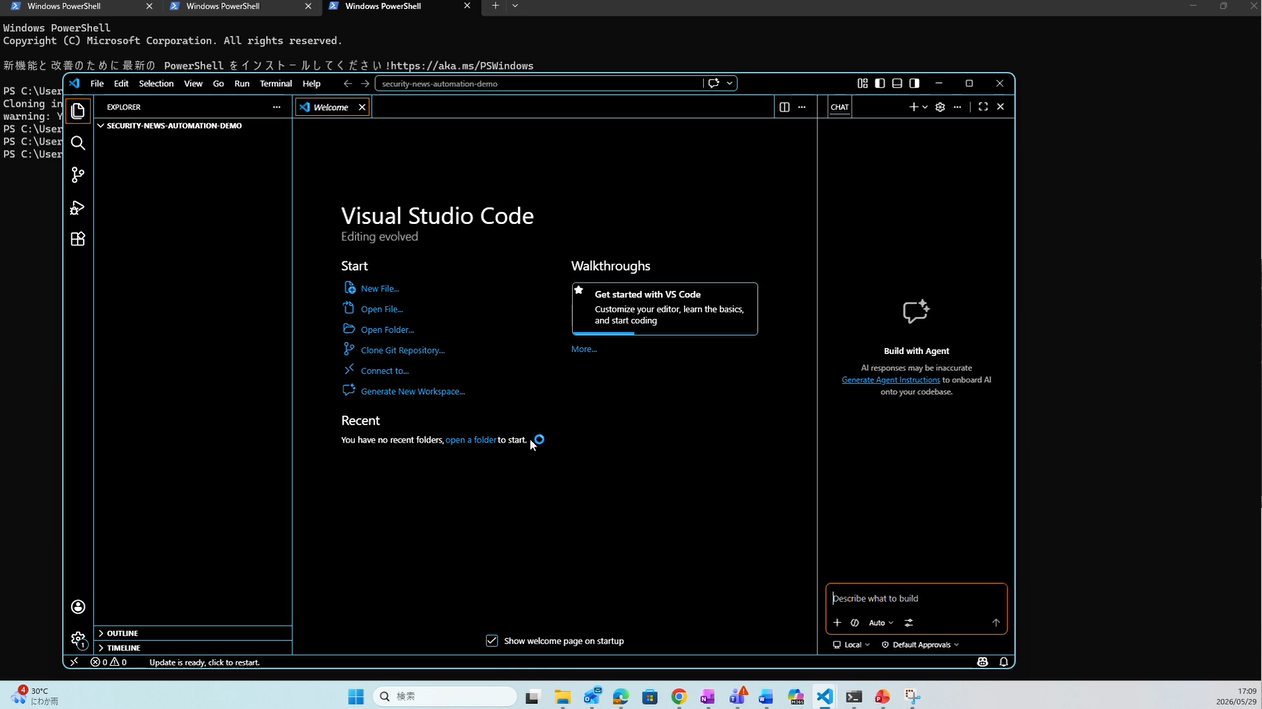Open the Get started with VS Code walkthrough
Screen dimensions: 1262x709
pos(665,308)
